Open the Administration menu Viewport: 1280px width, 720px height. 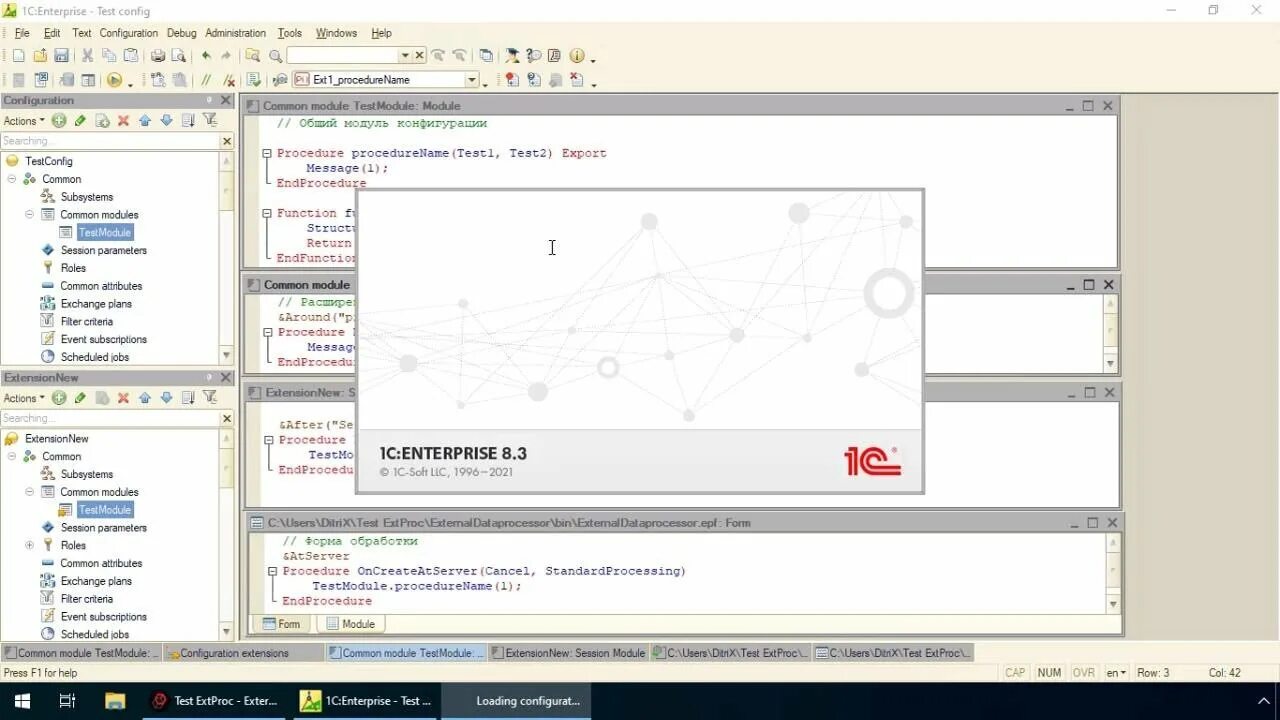pyautogui.click(x=236, y=33)
